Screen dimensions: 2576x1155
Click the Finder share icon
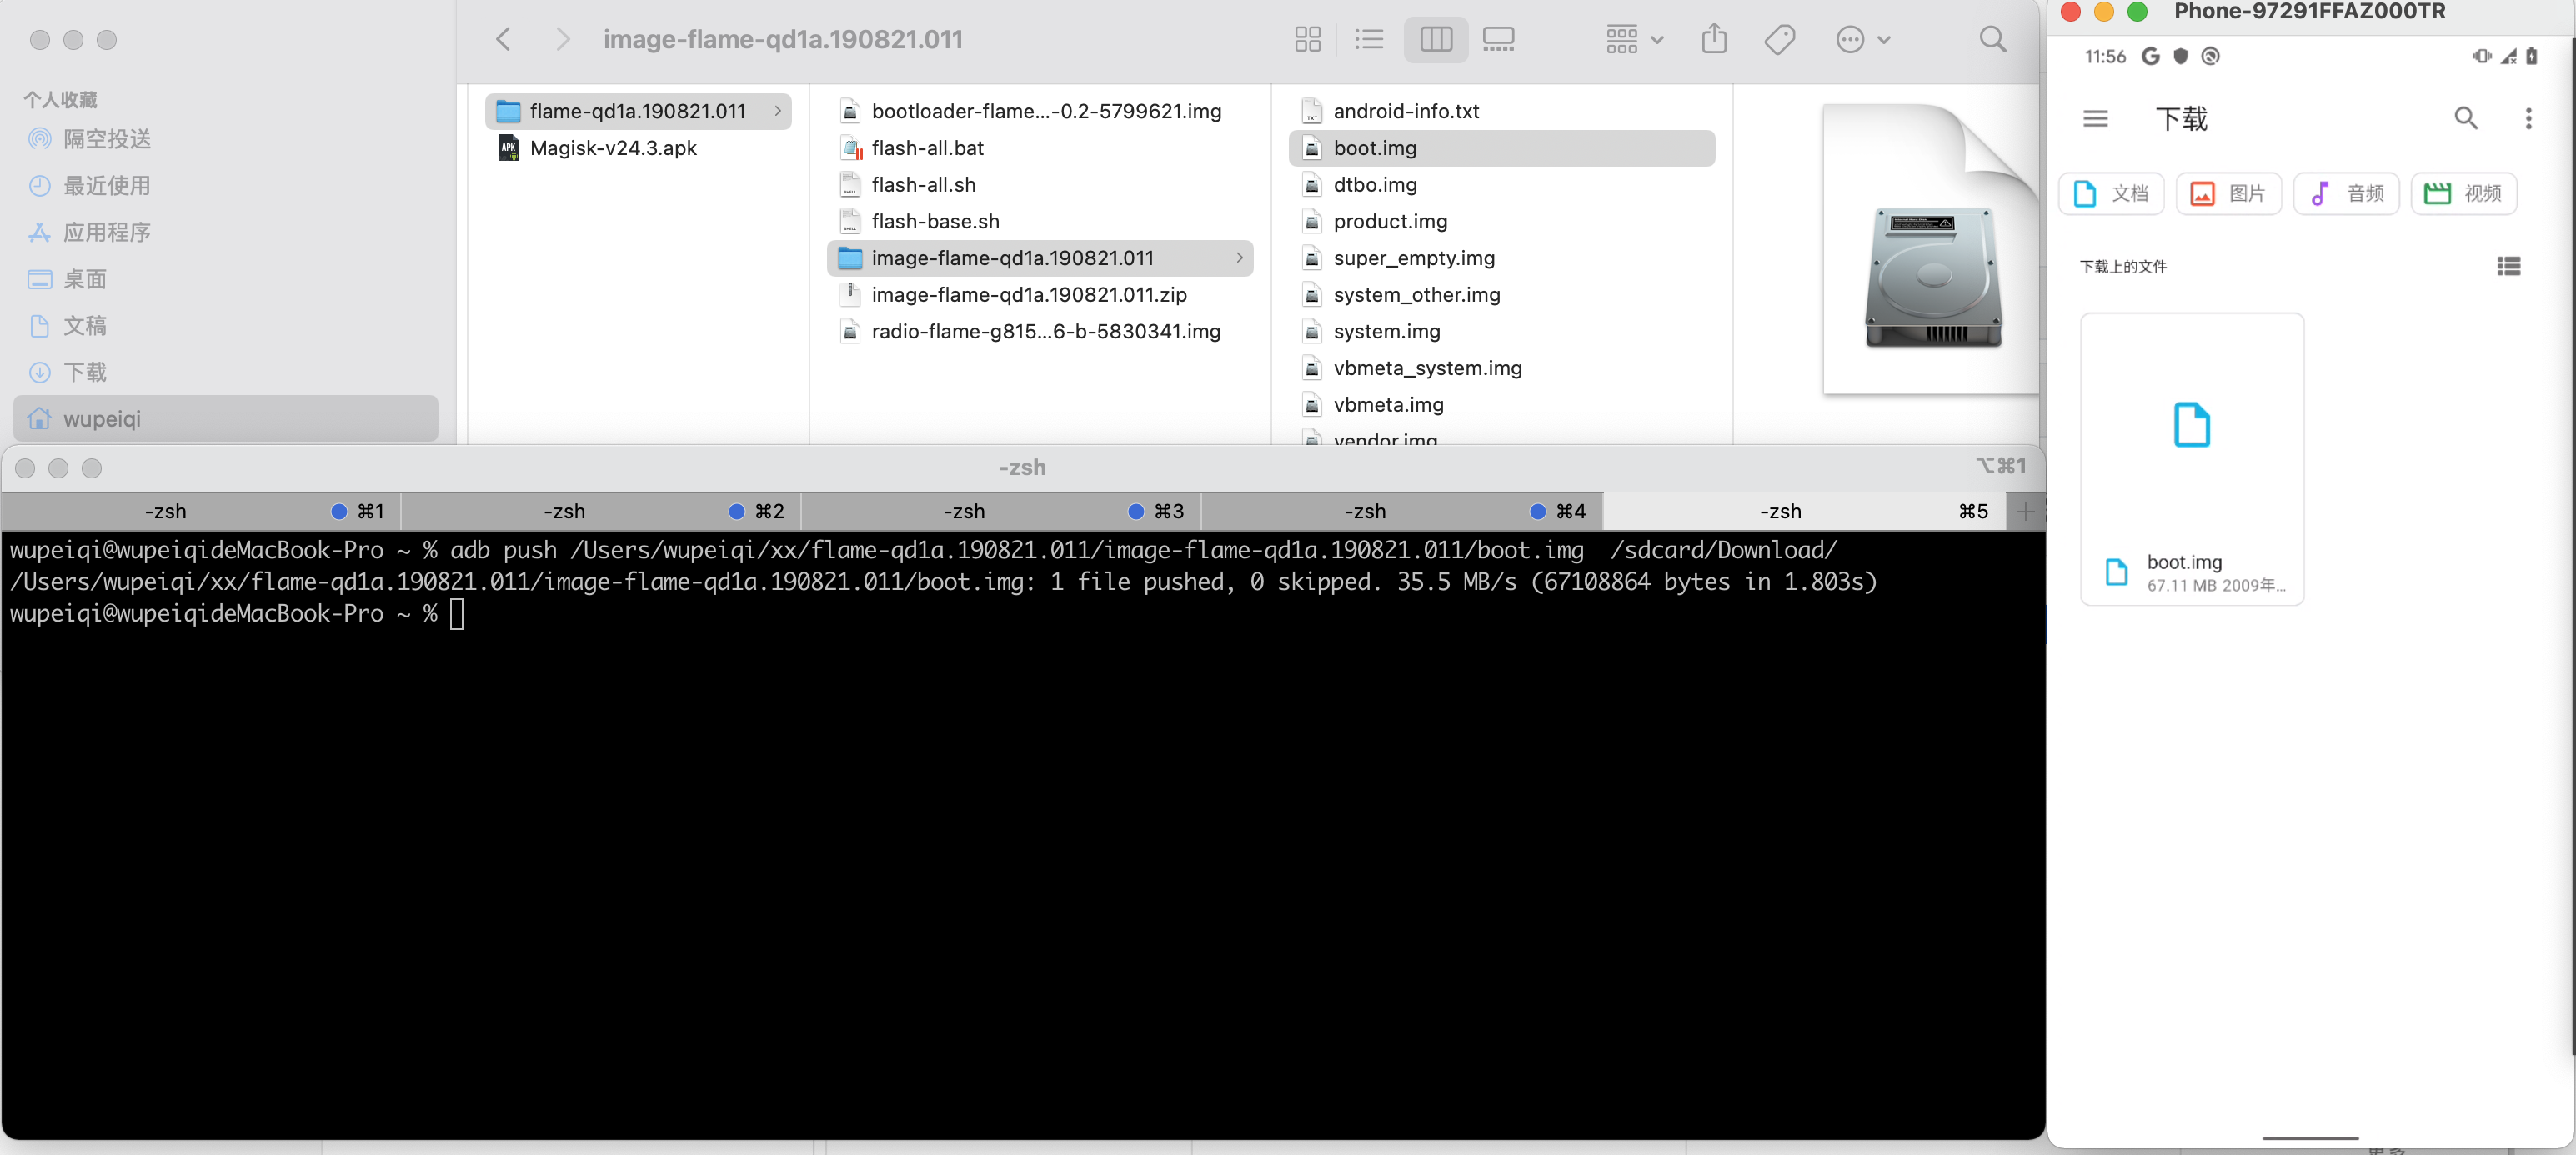[x=1713, y=39]
